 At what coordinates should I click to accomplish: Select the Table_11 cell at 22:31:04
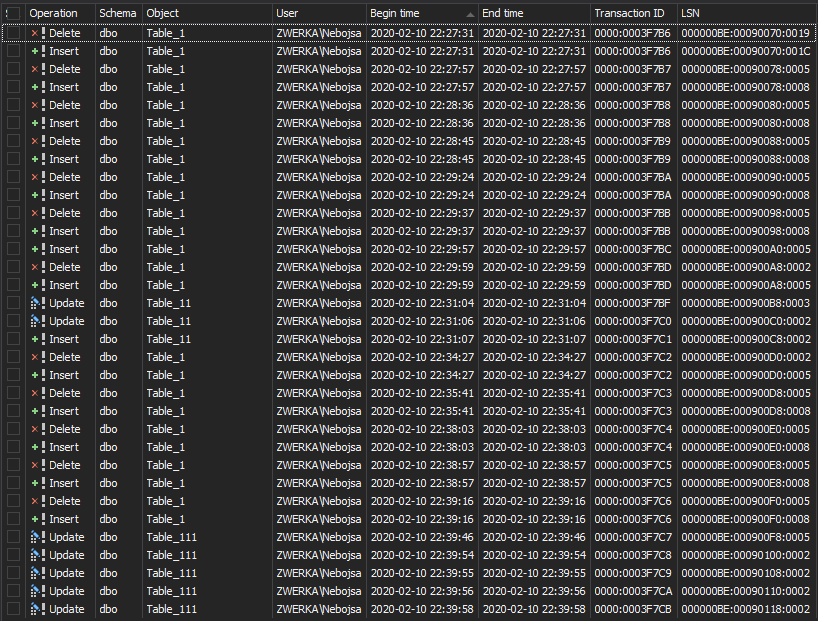tap(207, 303)
